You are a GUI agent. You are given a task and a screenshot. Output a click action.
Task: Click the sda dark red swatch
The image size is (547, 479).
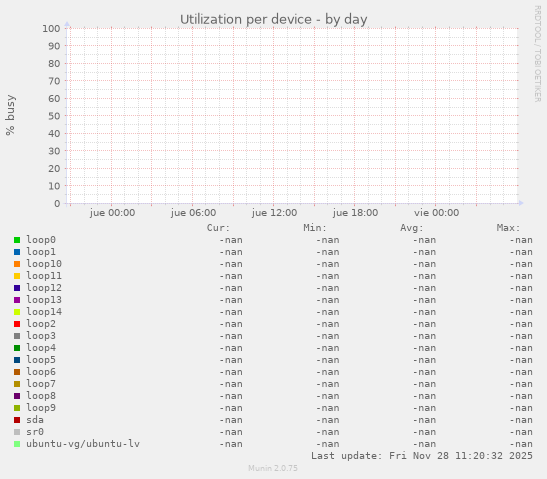click(x=17, y=420)
